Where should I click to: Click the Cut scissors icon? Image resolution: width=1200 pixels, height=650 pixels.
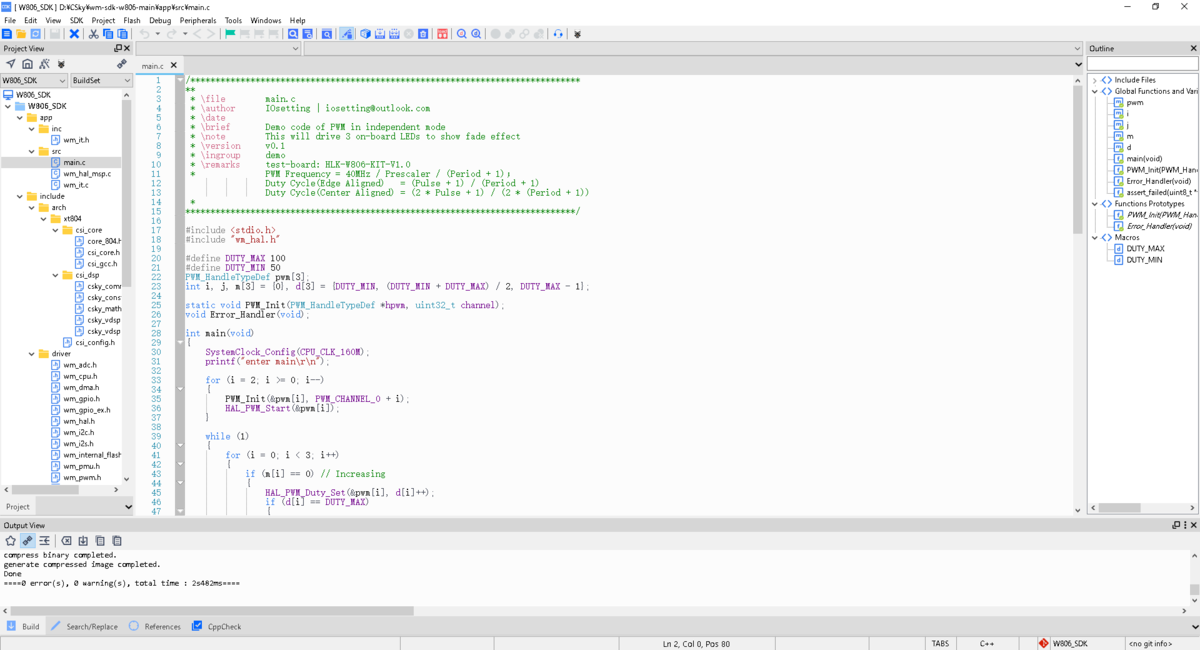tap(93, 34)
